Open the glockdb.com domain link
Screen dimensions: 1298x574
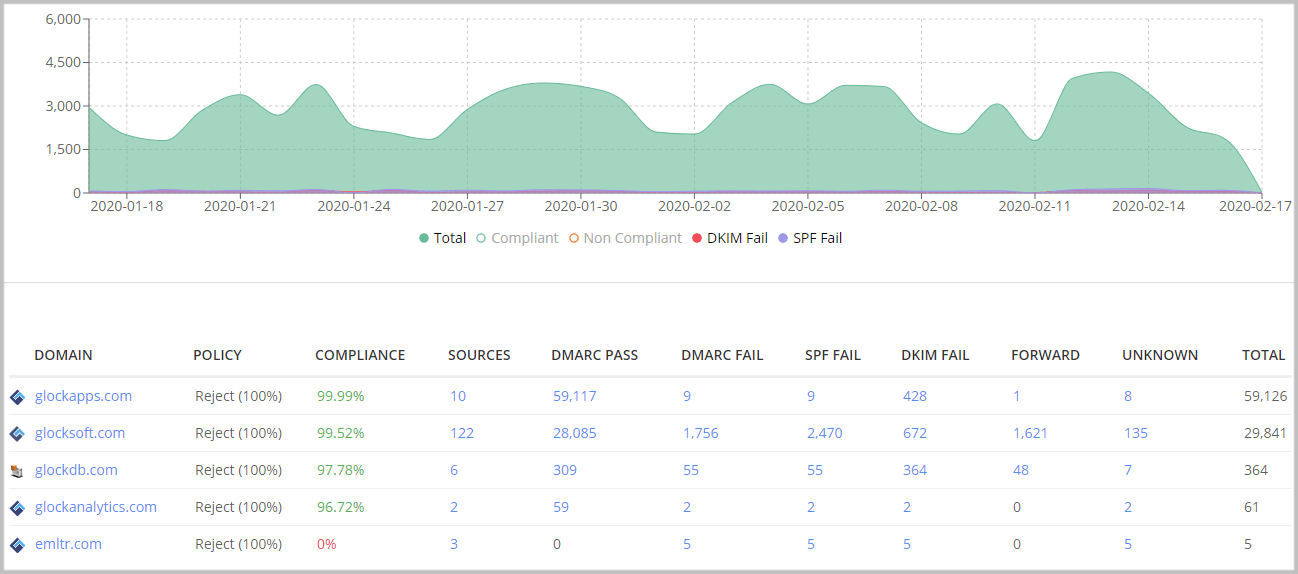click(x=76, y=470)
